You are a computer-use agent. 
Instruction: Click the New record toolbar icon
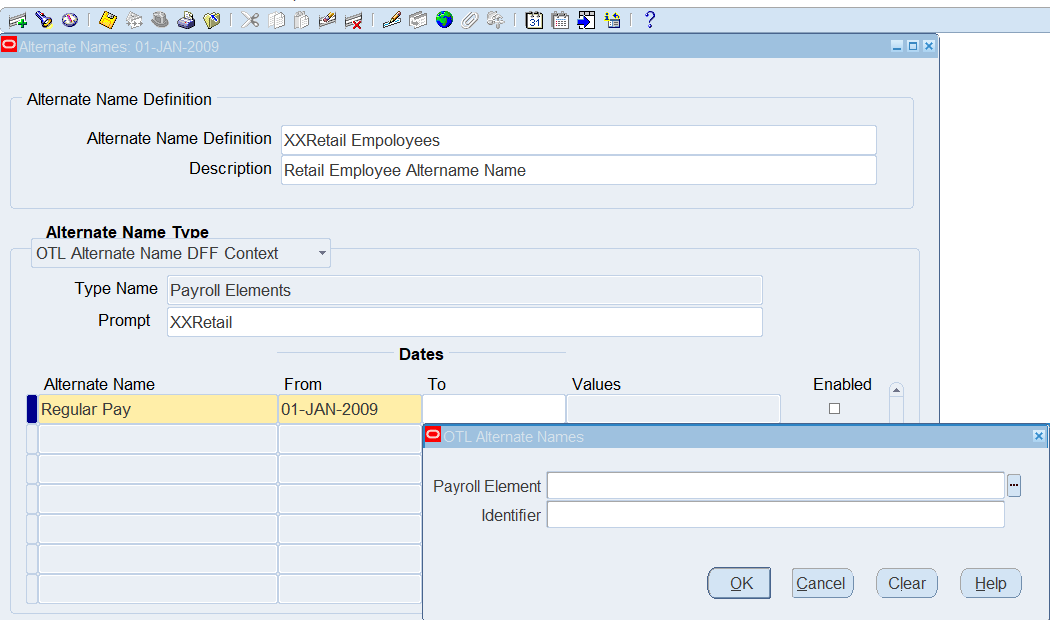(17, 20)
